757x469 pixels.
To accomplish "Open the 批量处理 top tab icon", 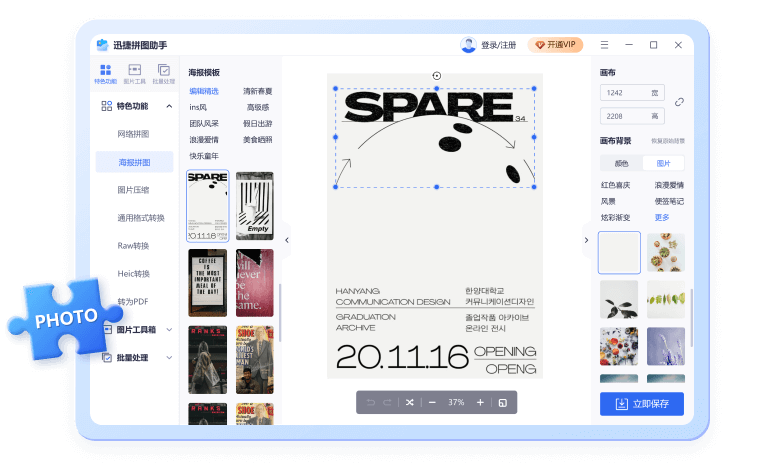I will 164,74.
